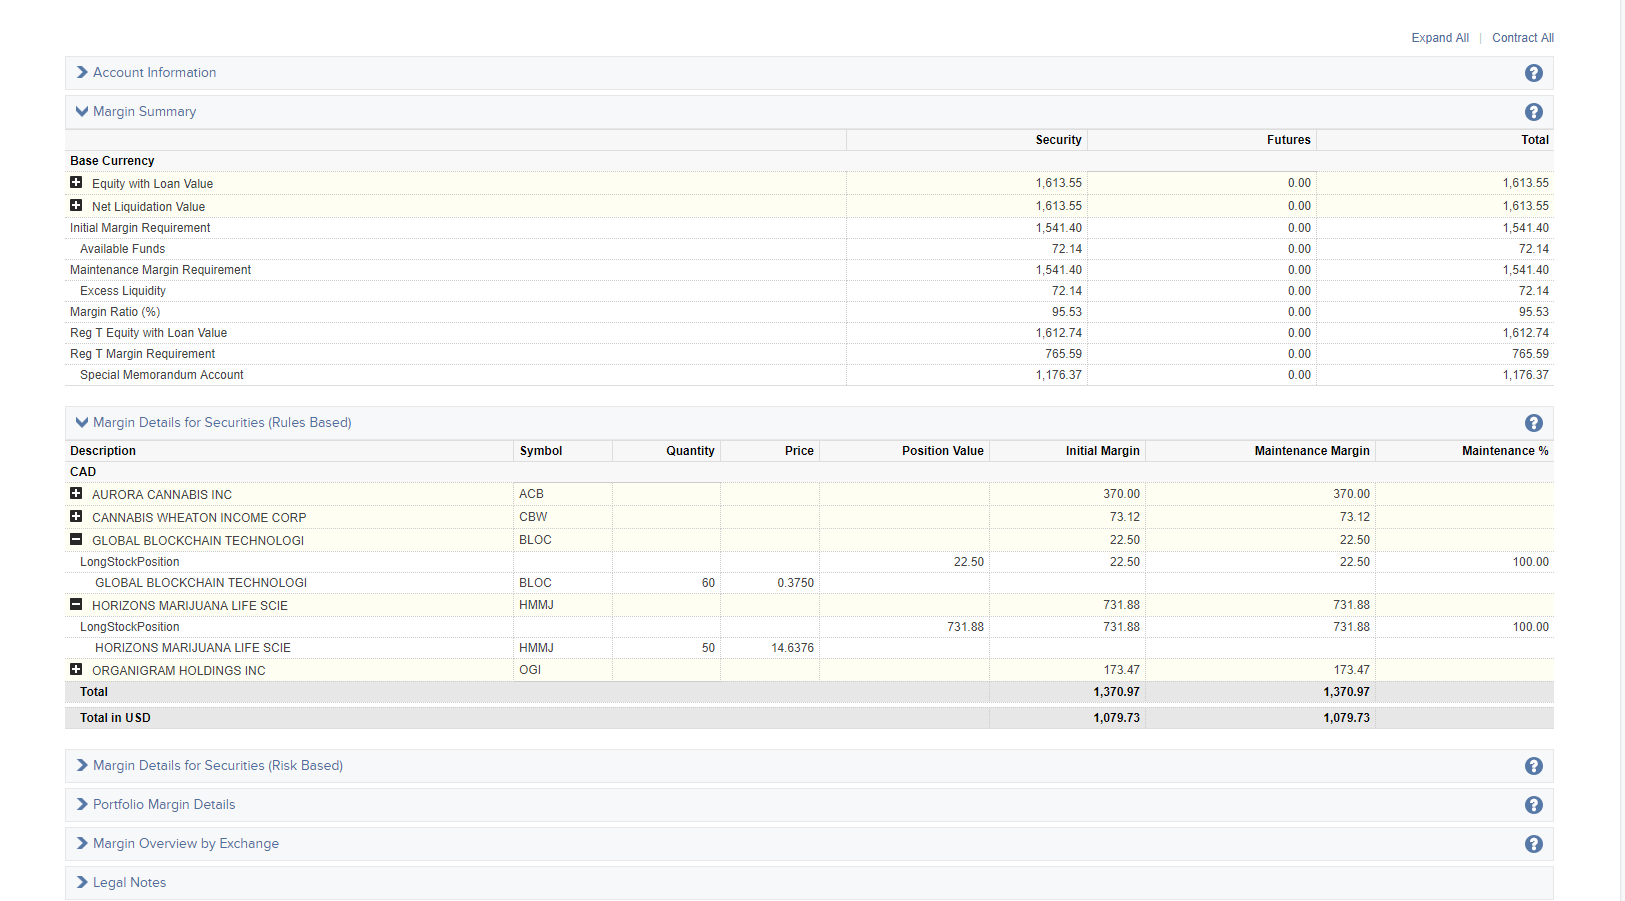Viewport: 1625px width, 901px height.
Task: Click the Position Value column header
Action: [942, 451]
